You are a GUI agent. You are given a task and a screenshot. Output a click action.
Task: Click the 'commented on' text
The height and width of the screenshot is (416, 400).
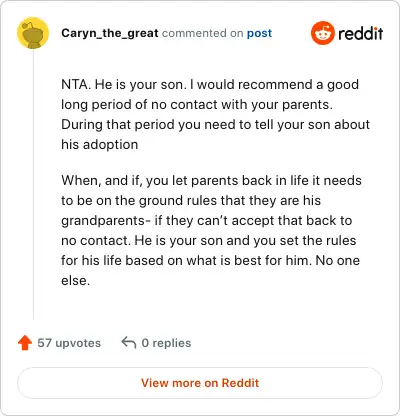point(202,33)
